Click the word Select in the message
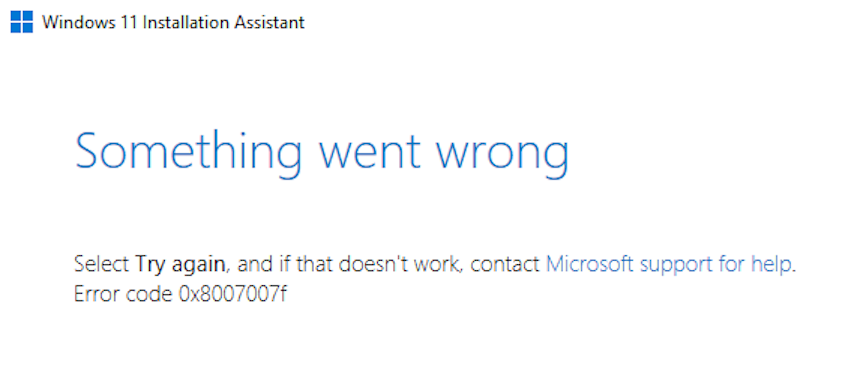 pyautogui.click(x=101, y=265)
